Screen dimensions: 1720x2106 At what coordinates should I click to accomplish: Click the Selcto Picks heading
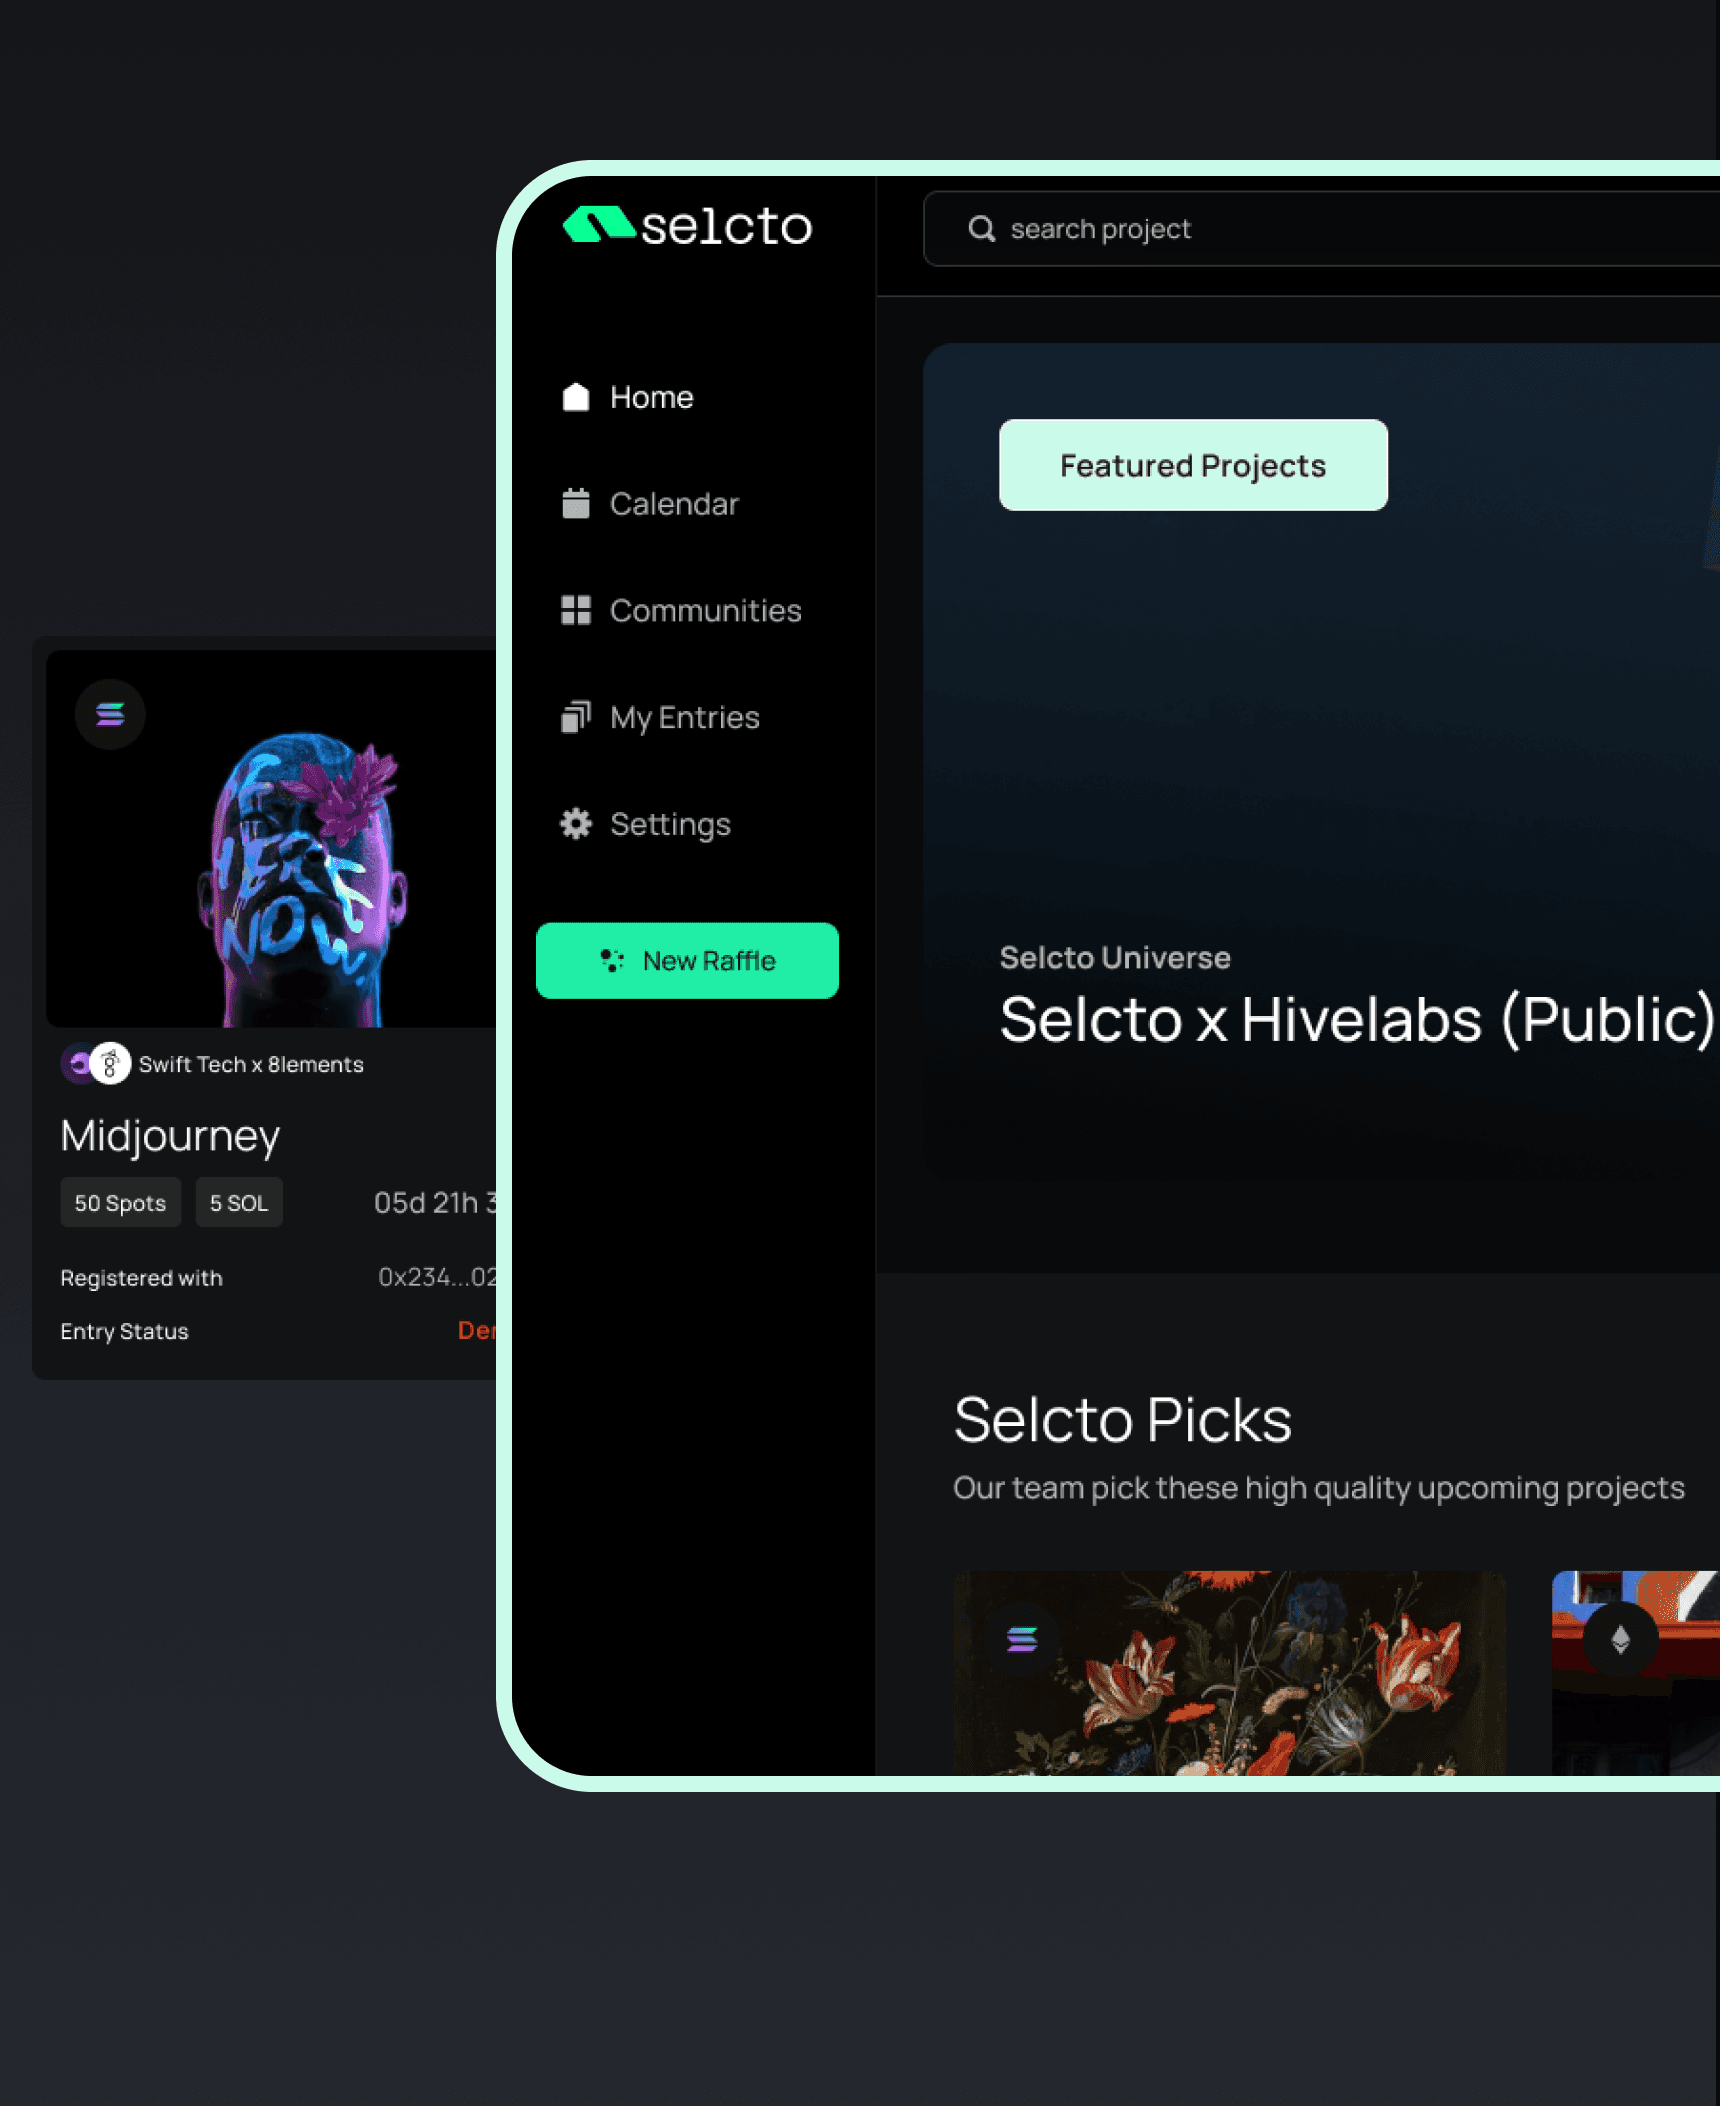coord(1122,1420)
